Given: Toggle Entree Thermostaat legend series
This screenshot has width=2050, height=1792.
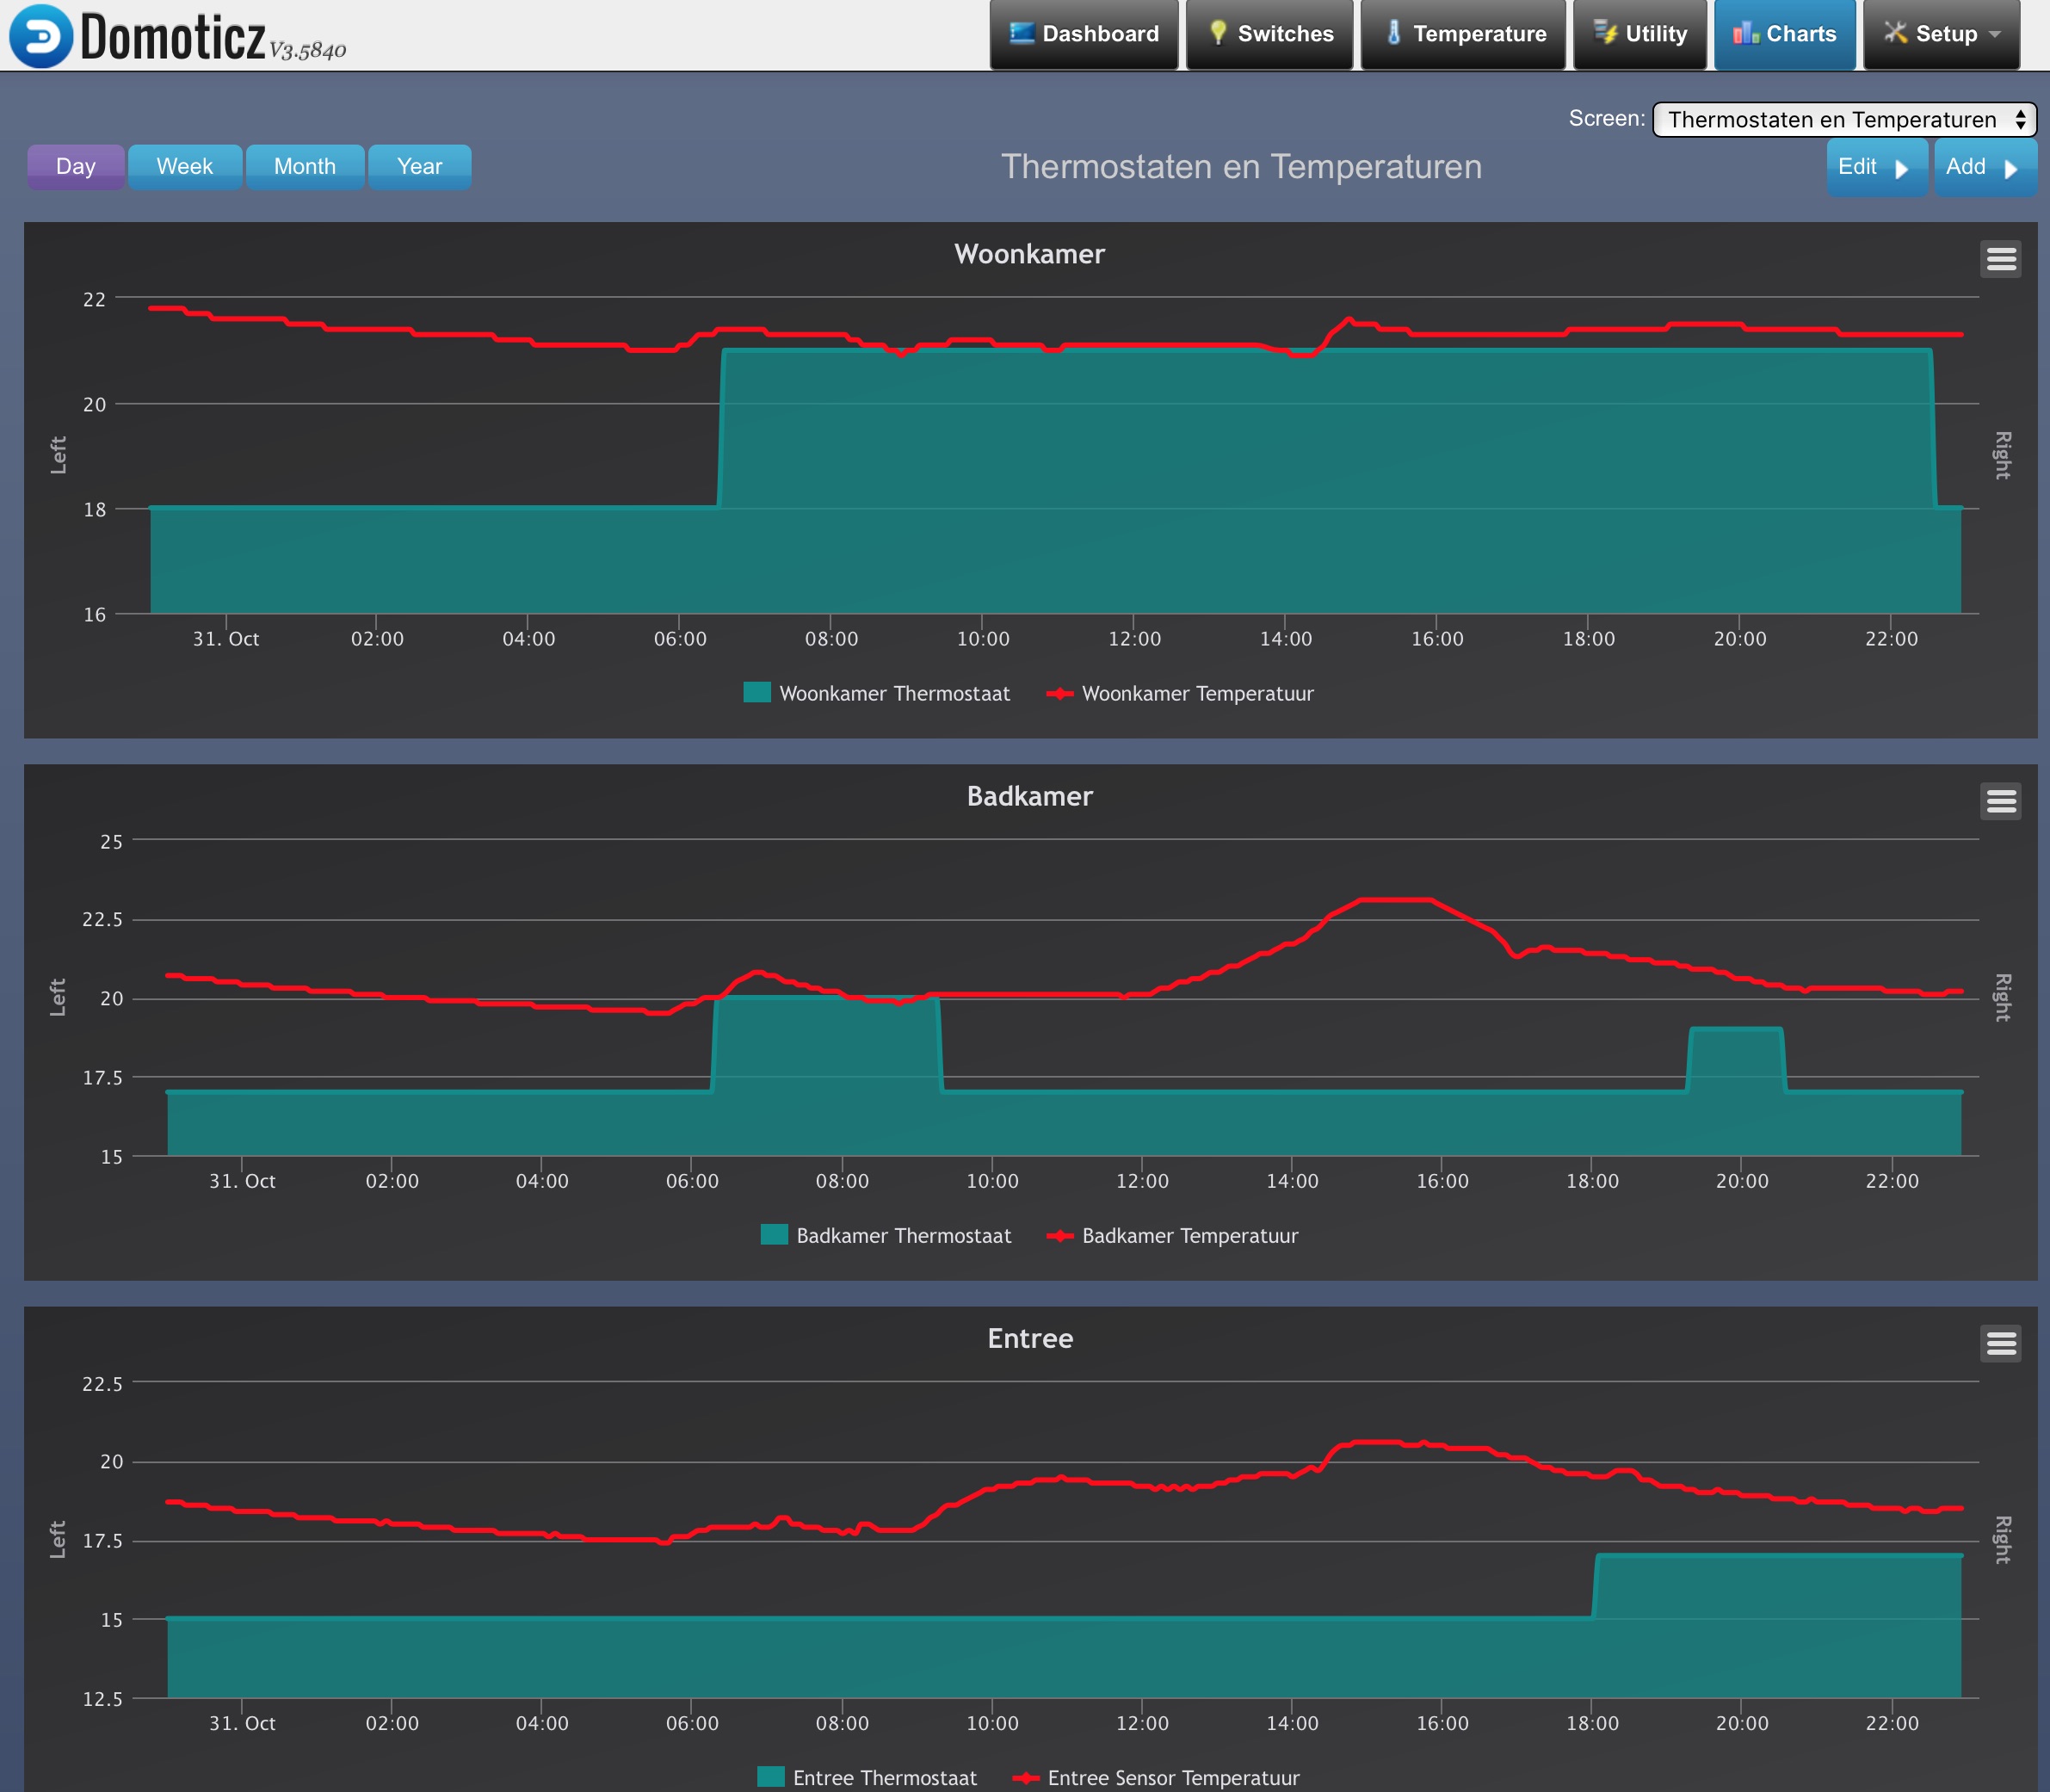Looking at the screenshot, I should point(867,1777).
